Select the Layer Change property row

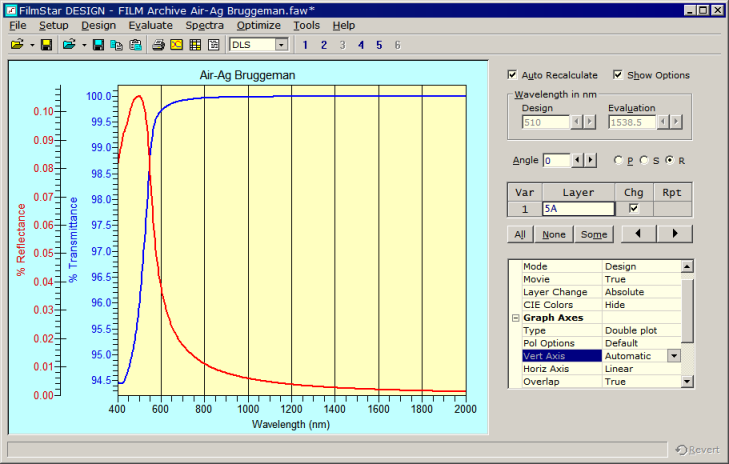click(x=602, y=292)
